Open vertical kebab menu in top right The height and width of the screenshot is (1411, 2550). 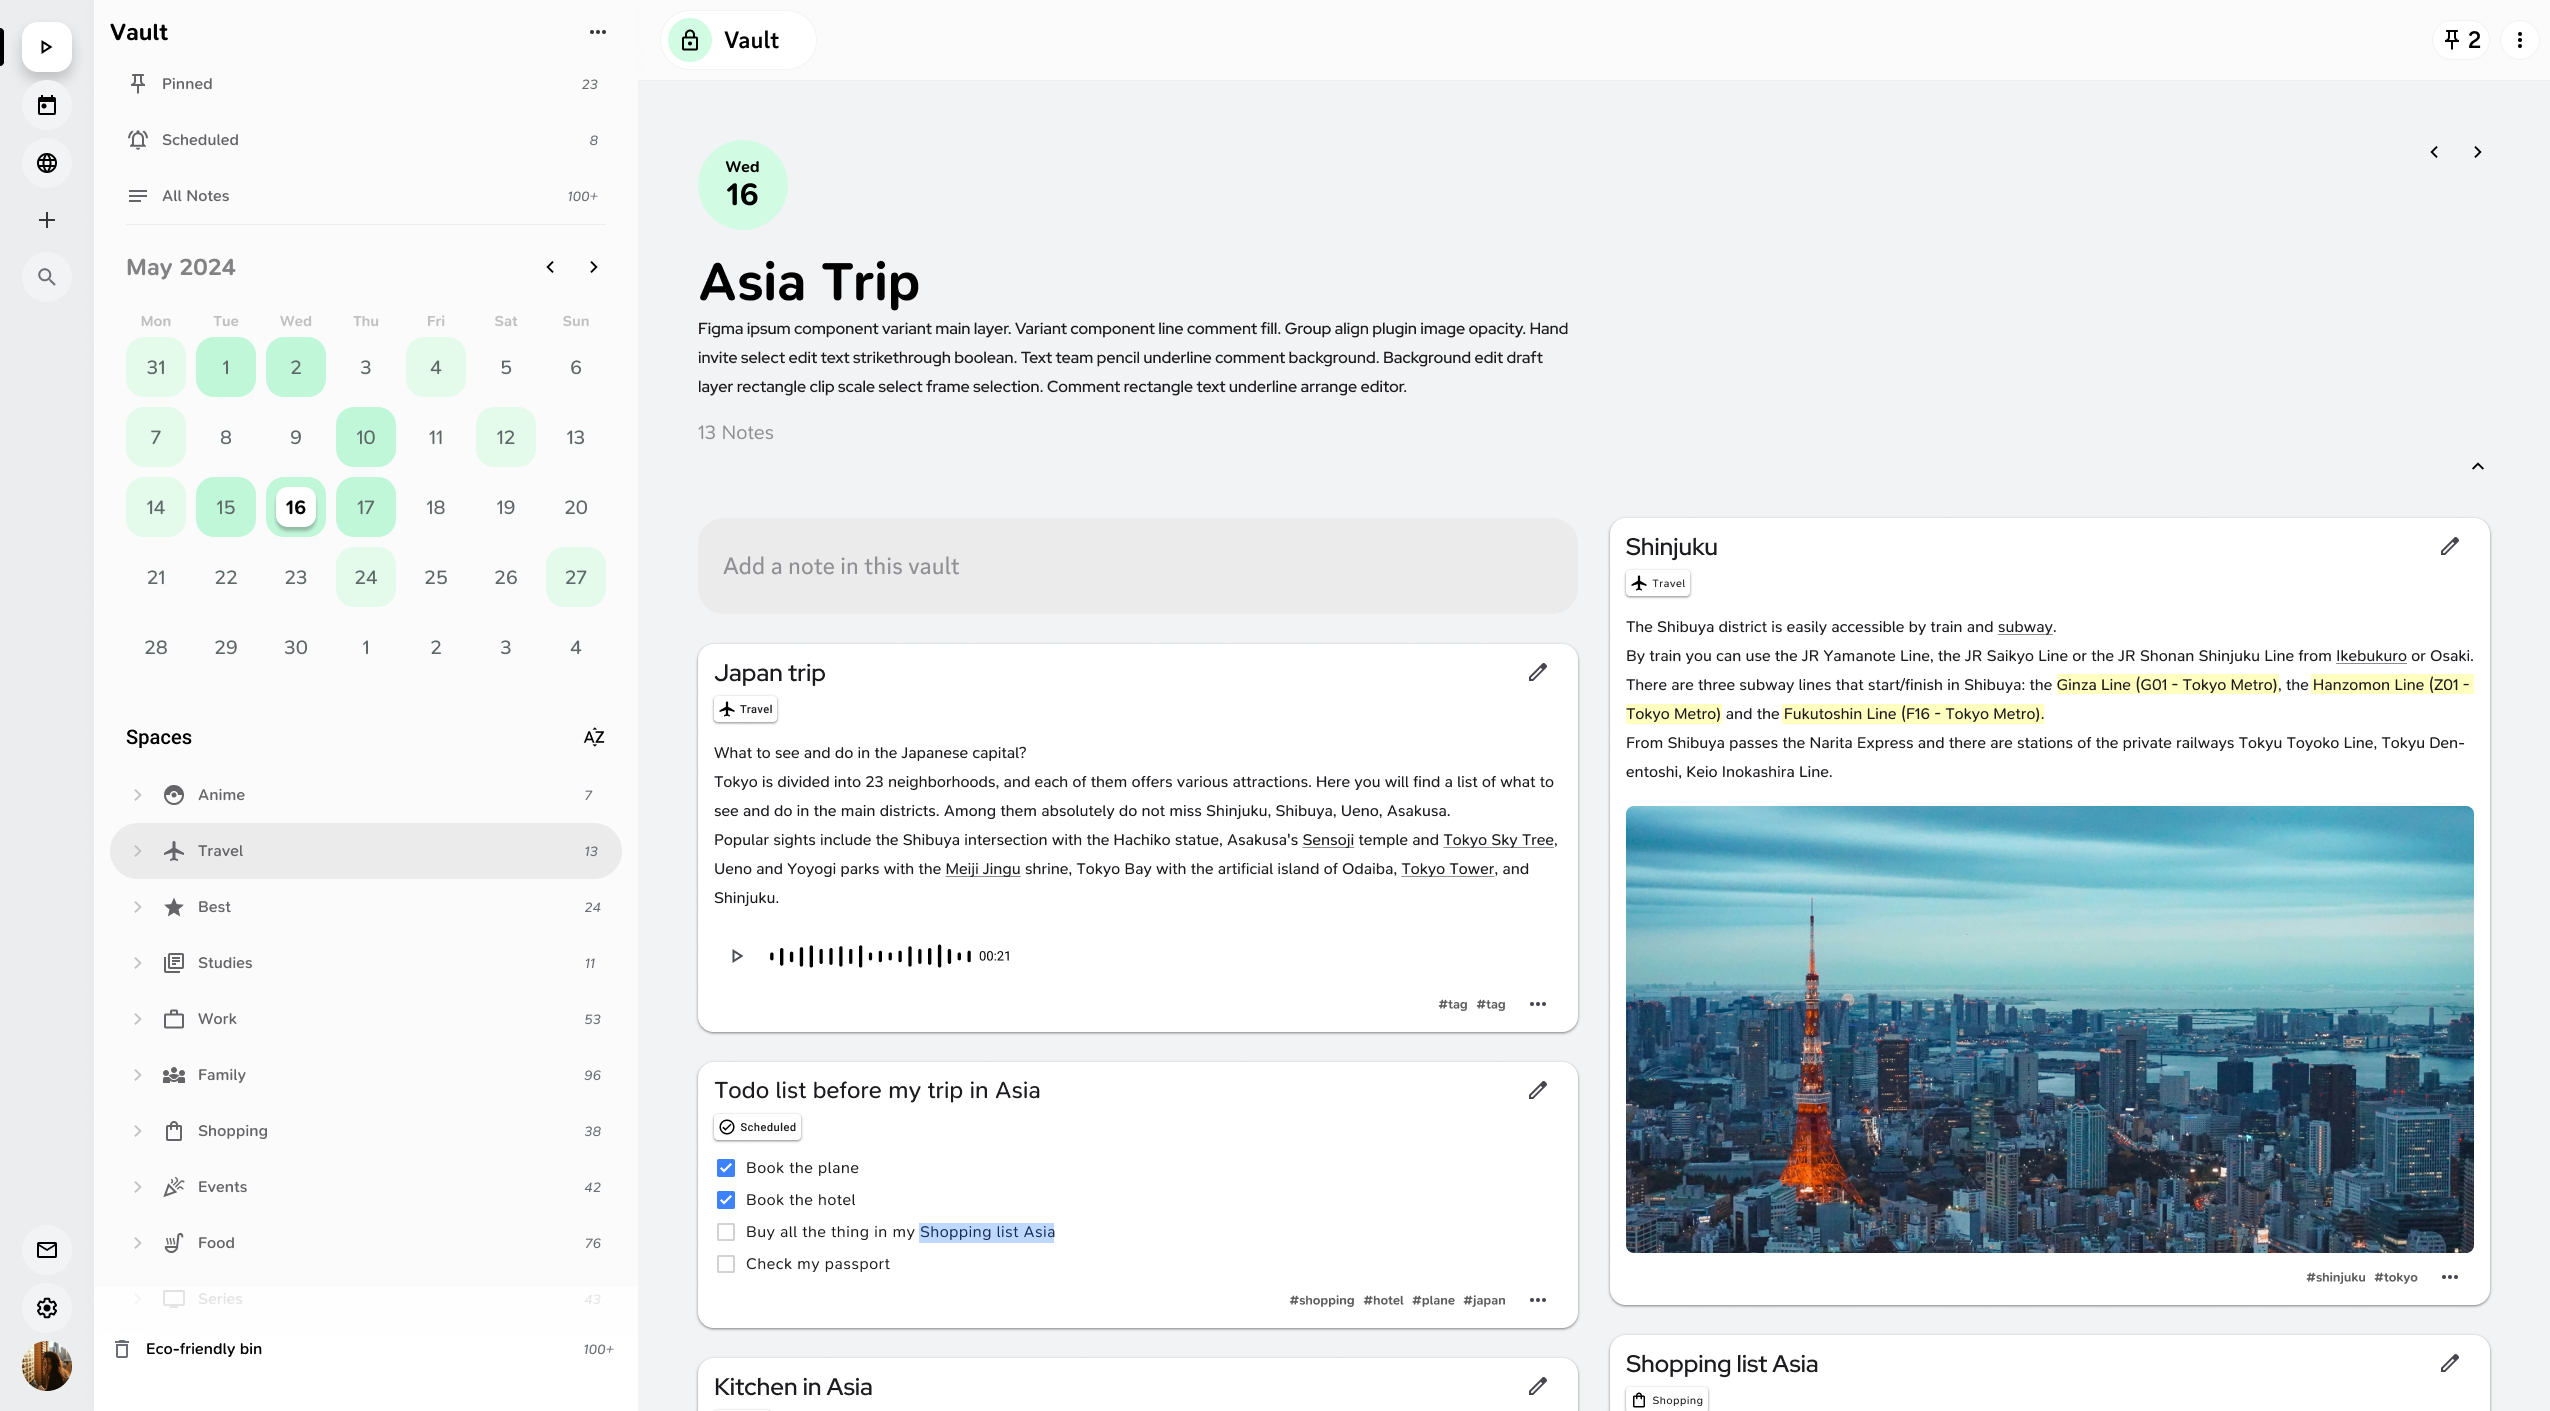point(2519,40)
